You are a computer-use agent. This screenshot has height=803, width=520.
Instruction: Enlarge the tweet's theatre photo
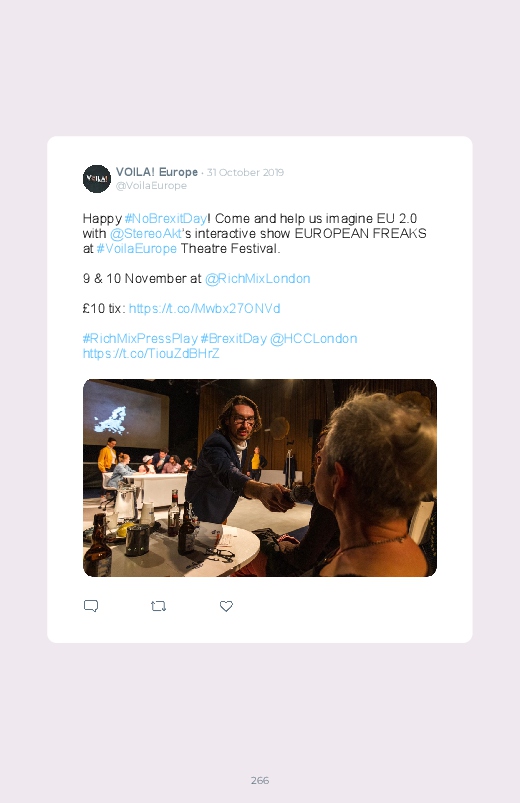coord(260,478)
